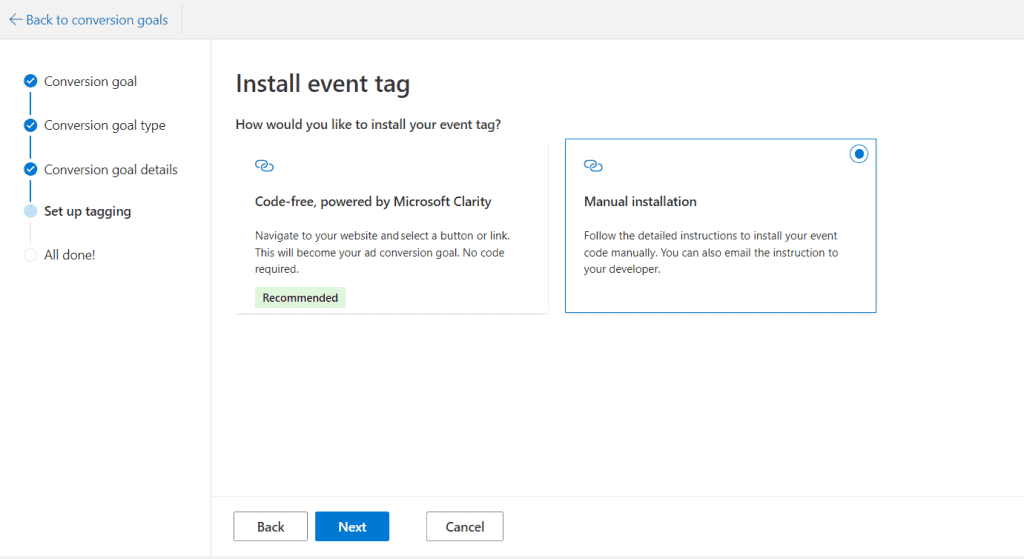The image size is (1024, 559).
Task: Click the 'Follow the detailed instructions' description
Action: coord(711,252)
